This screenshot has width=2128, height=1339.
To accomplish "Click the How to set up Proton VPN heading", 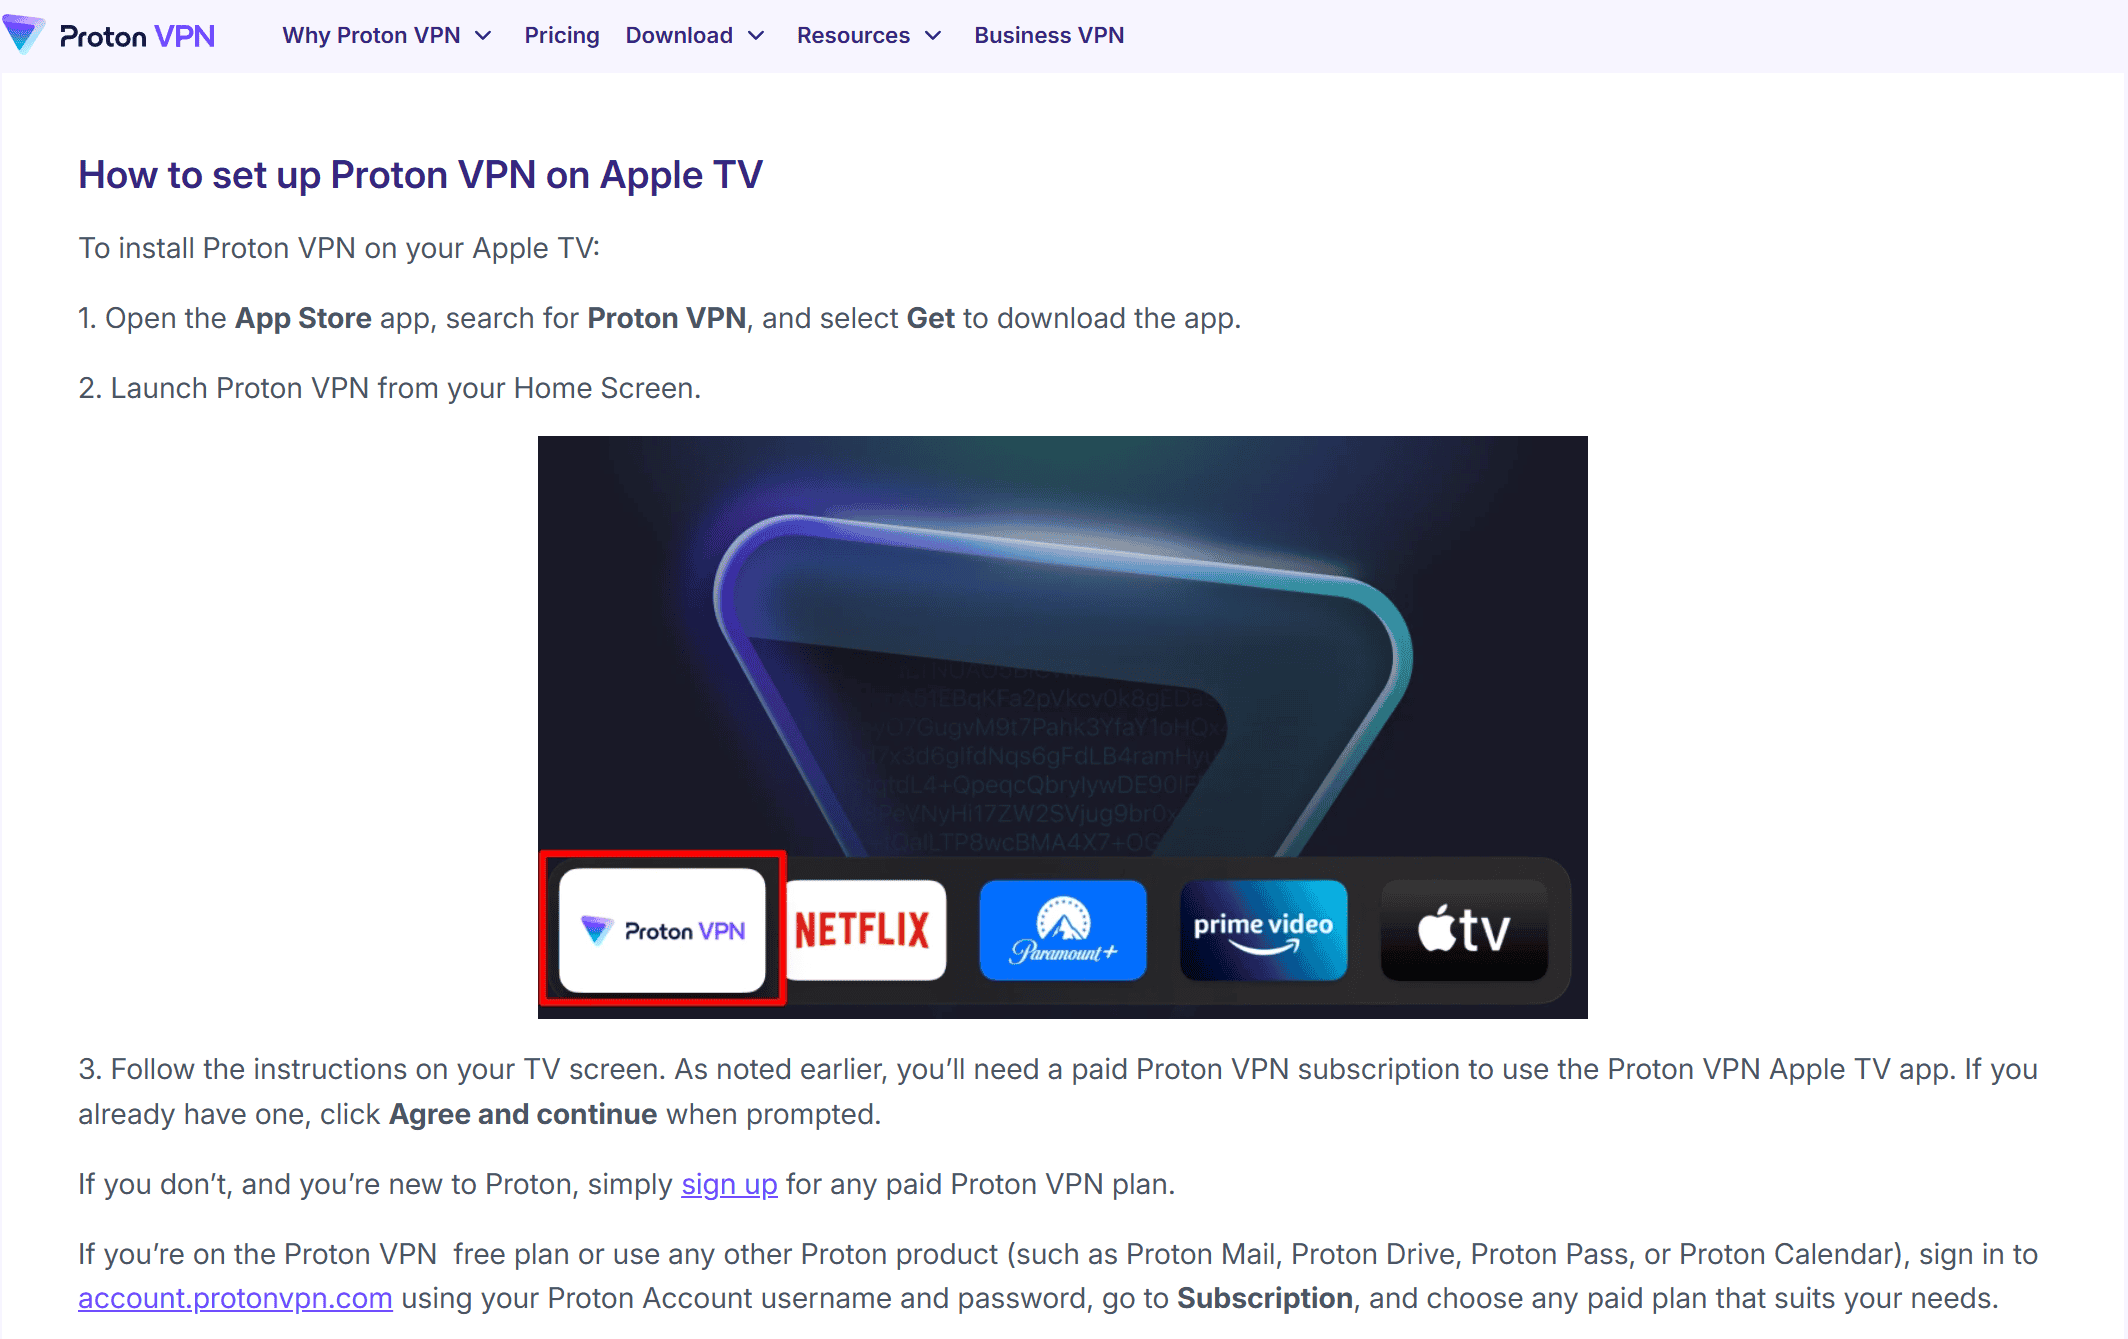I will [x=420, y=174].
